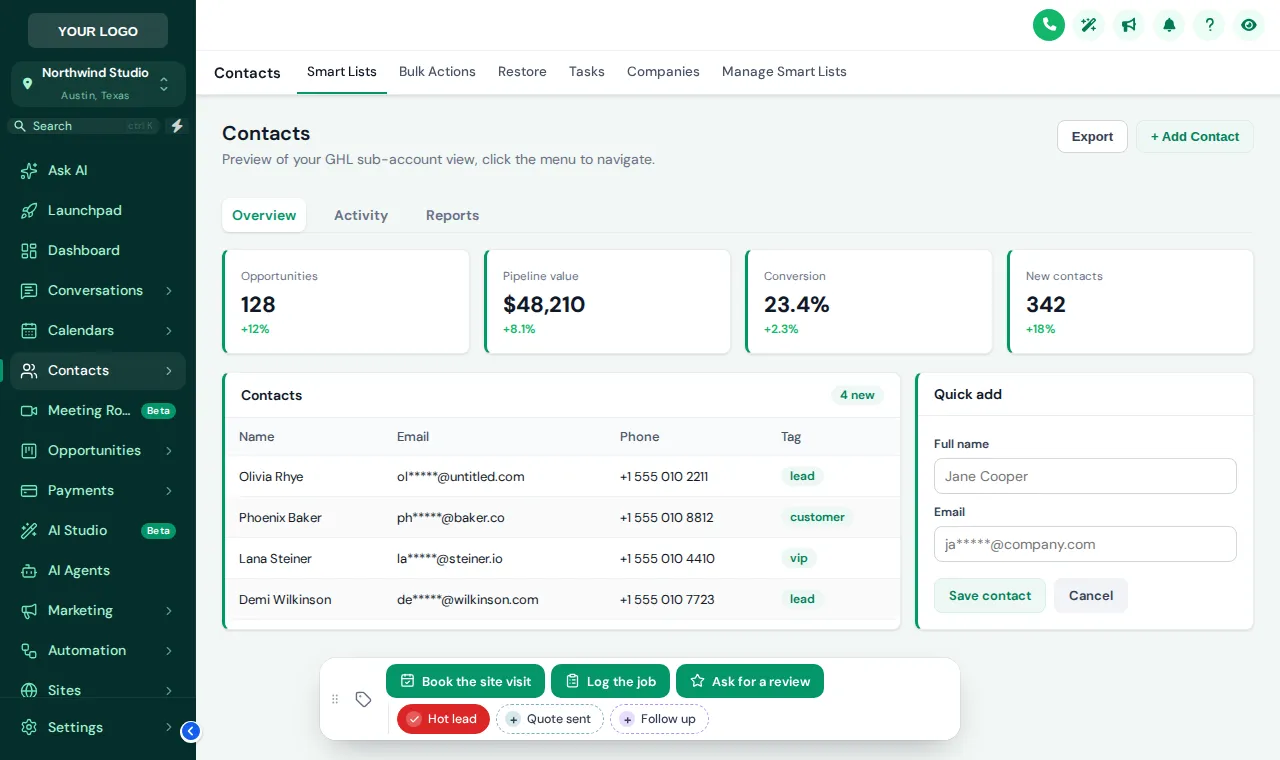Viewport: 1280px width, 760px height.
Task: Toggle the eye preview icon
Action: click(x=1249, y=25)
